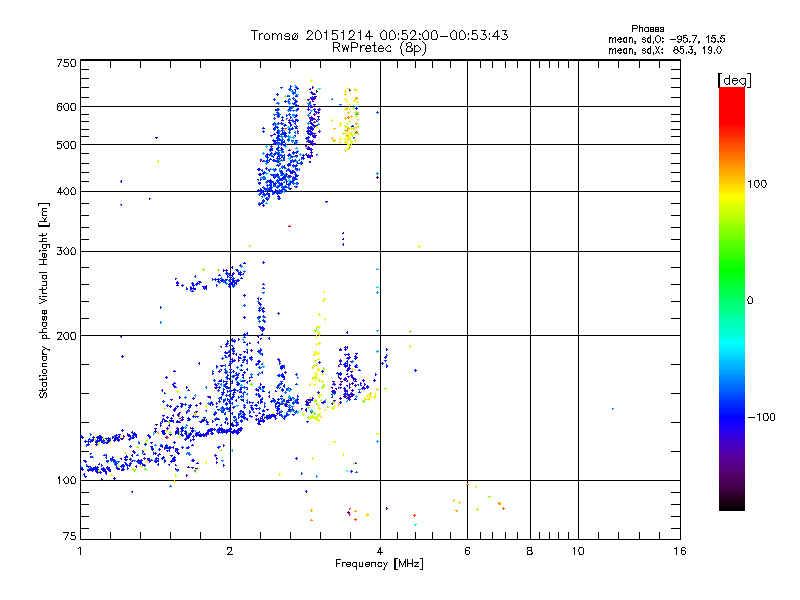Click the 'Frequency [MHz]' axis title
This screenshot has height=600, width=800.
379,564
